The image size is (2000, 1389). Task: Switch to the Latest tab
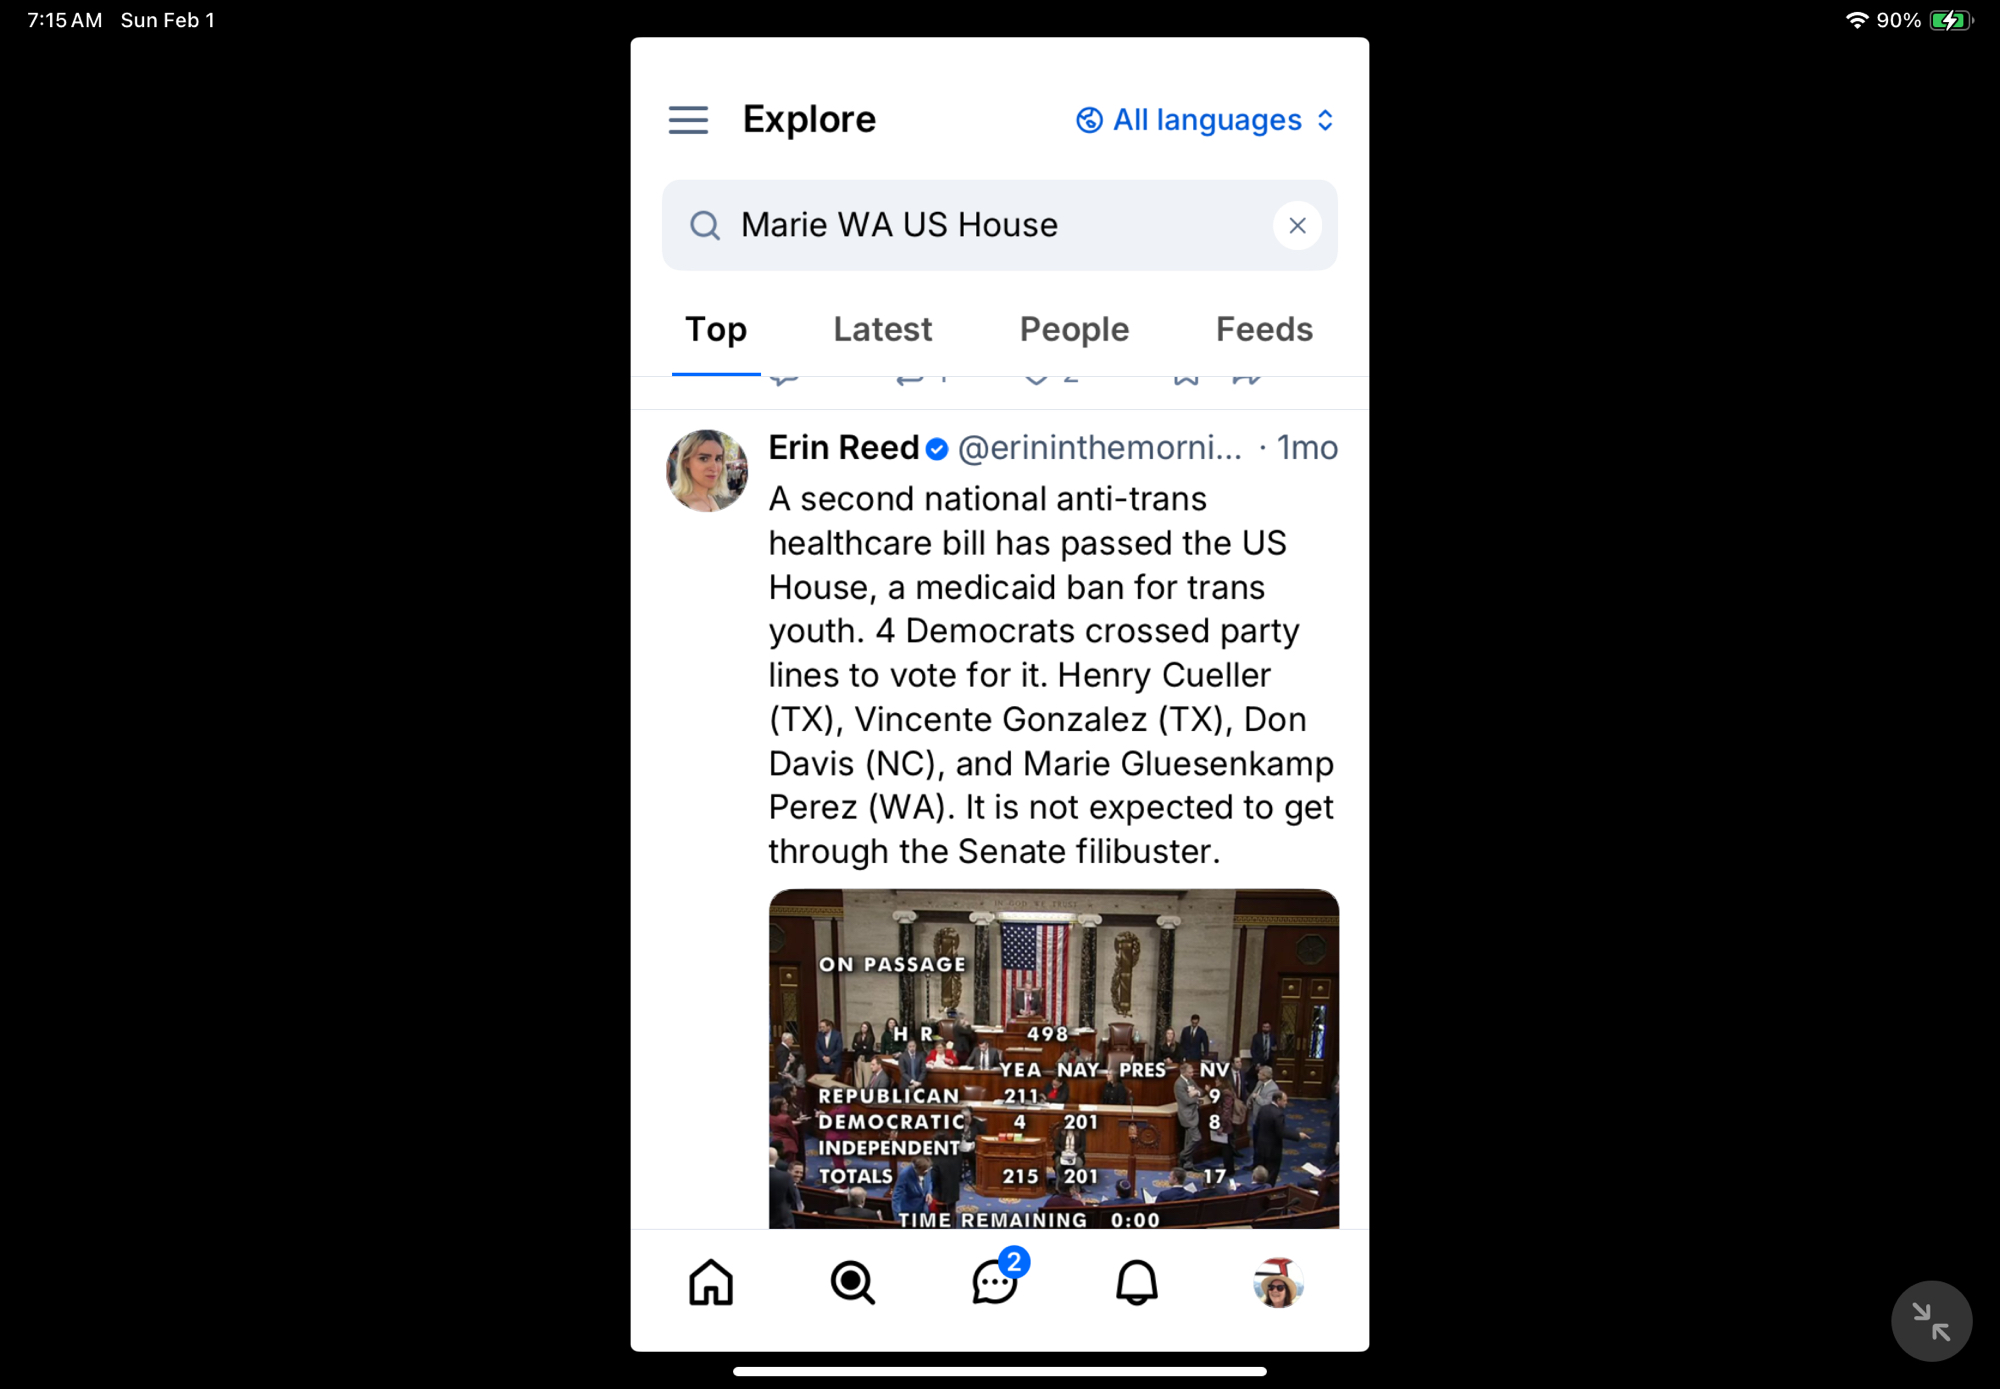tap(882, 329)
